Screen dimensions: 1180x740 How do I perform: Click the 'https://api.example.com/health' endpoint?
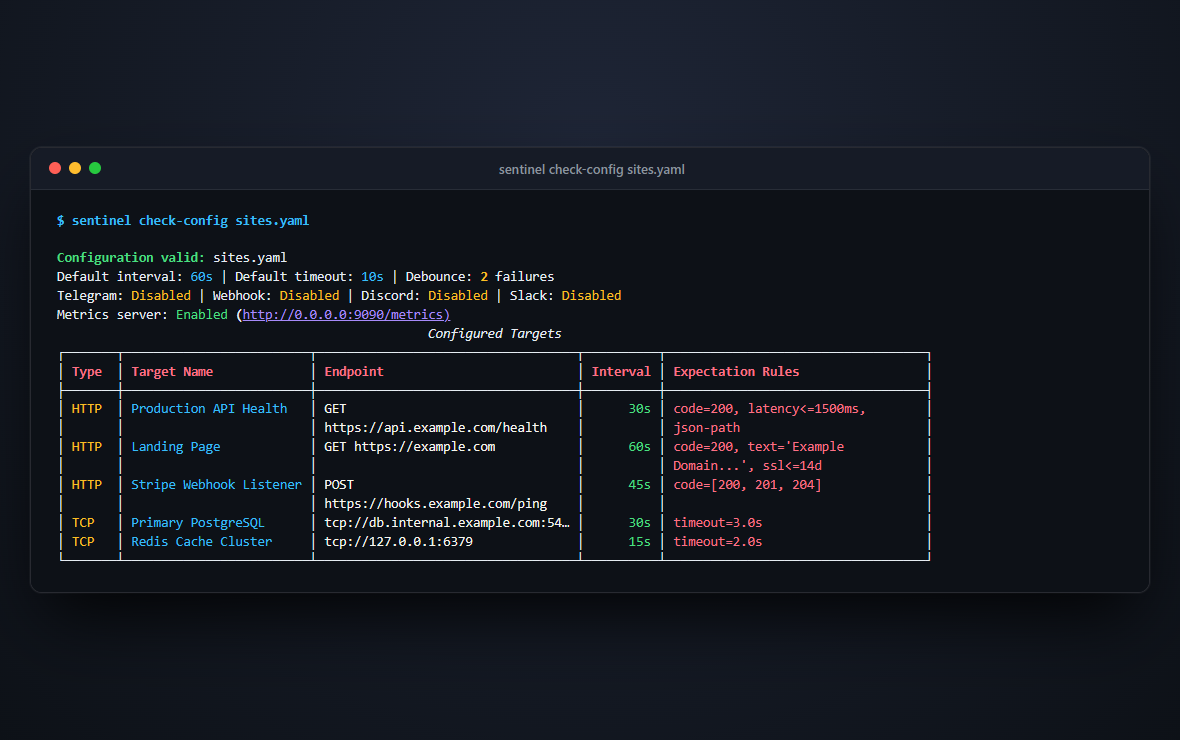click(436, 428)
